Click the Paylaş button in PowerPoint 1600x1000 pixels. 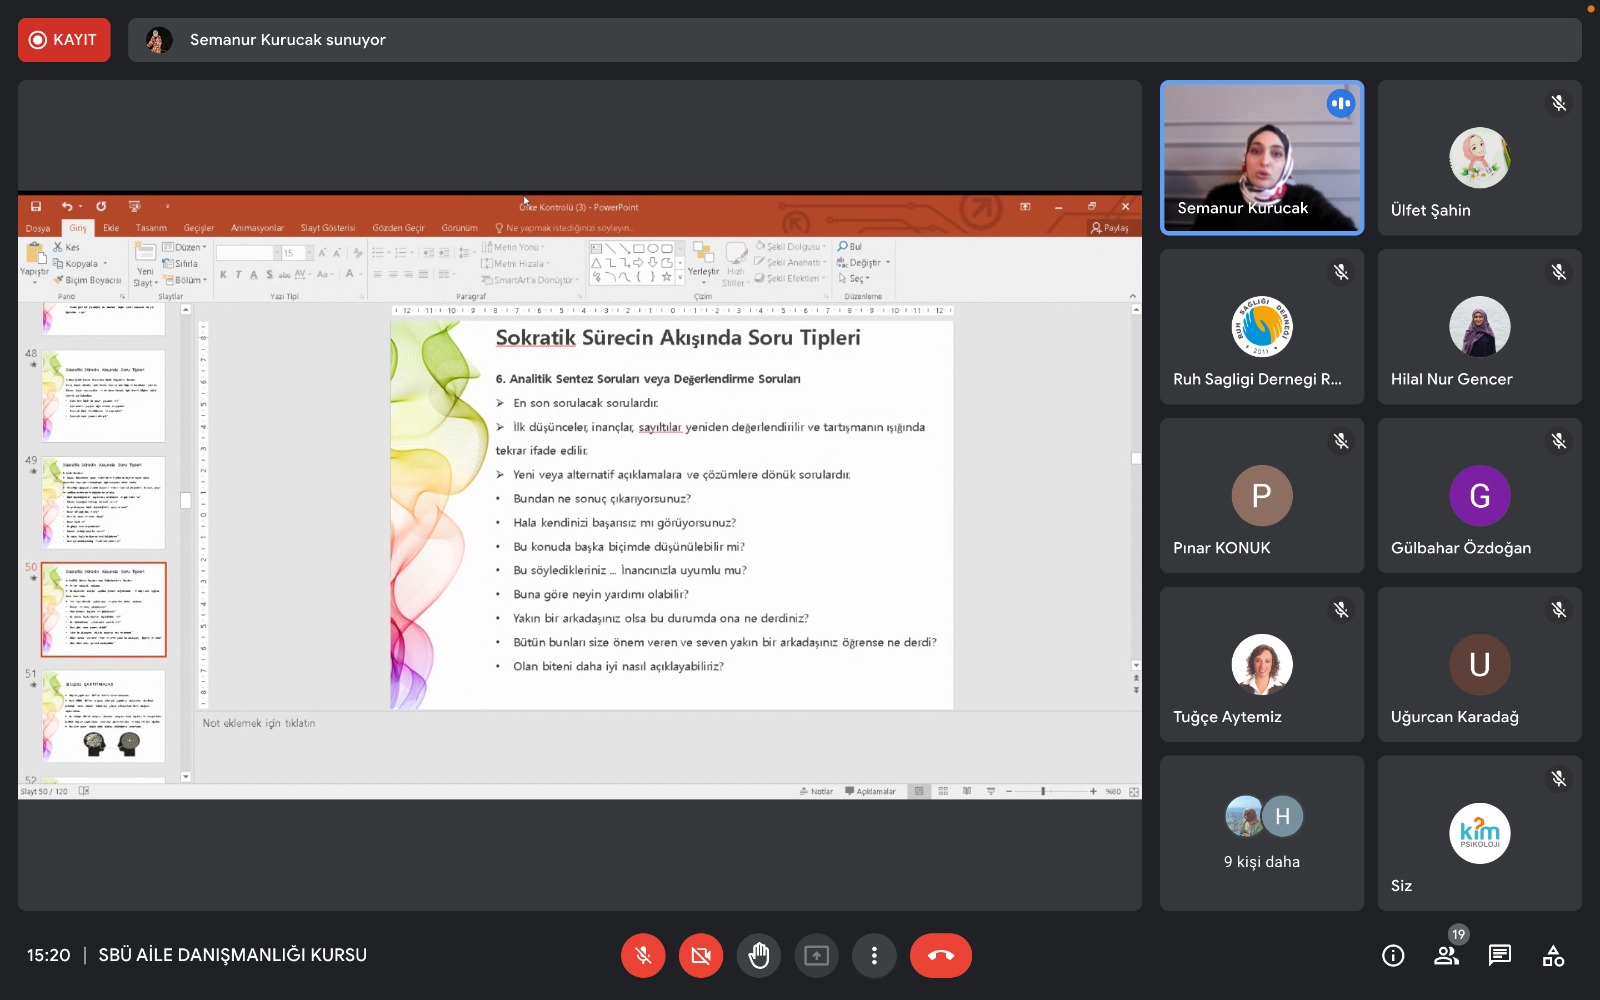coord(1110,228)
